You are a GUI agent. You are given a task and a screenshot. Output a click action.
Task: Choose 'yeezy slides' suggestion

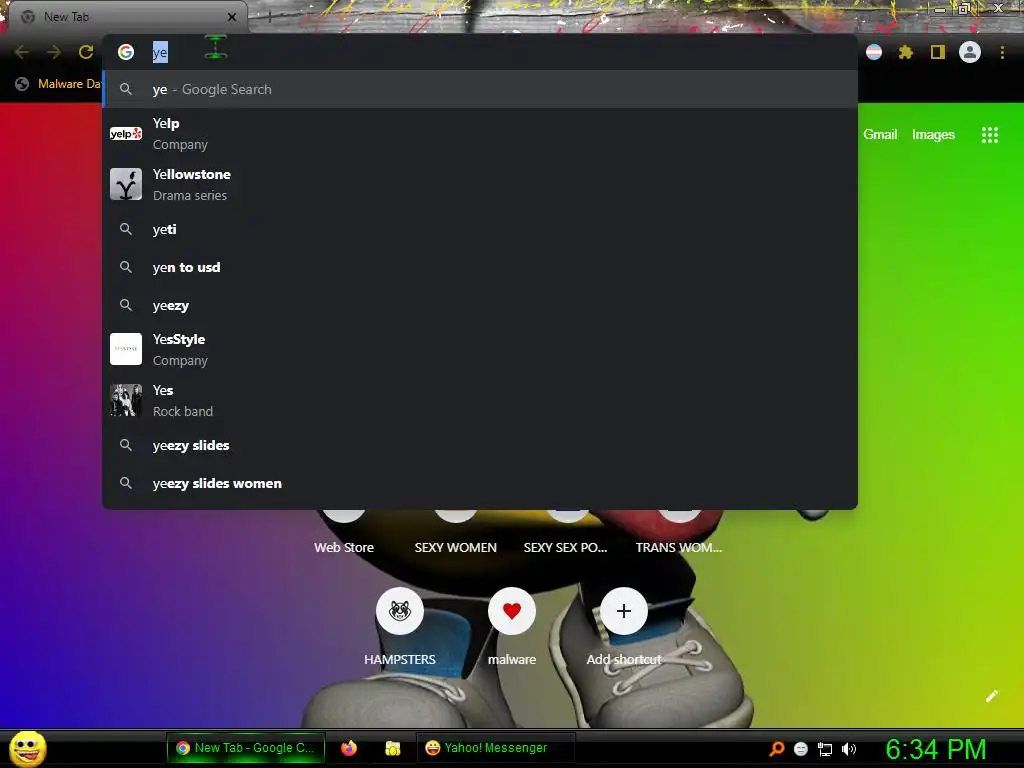coord(480,445)
